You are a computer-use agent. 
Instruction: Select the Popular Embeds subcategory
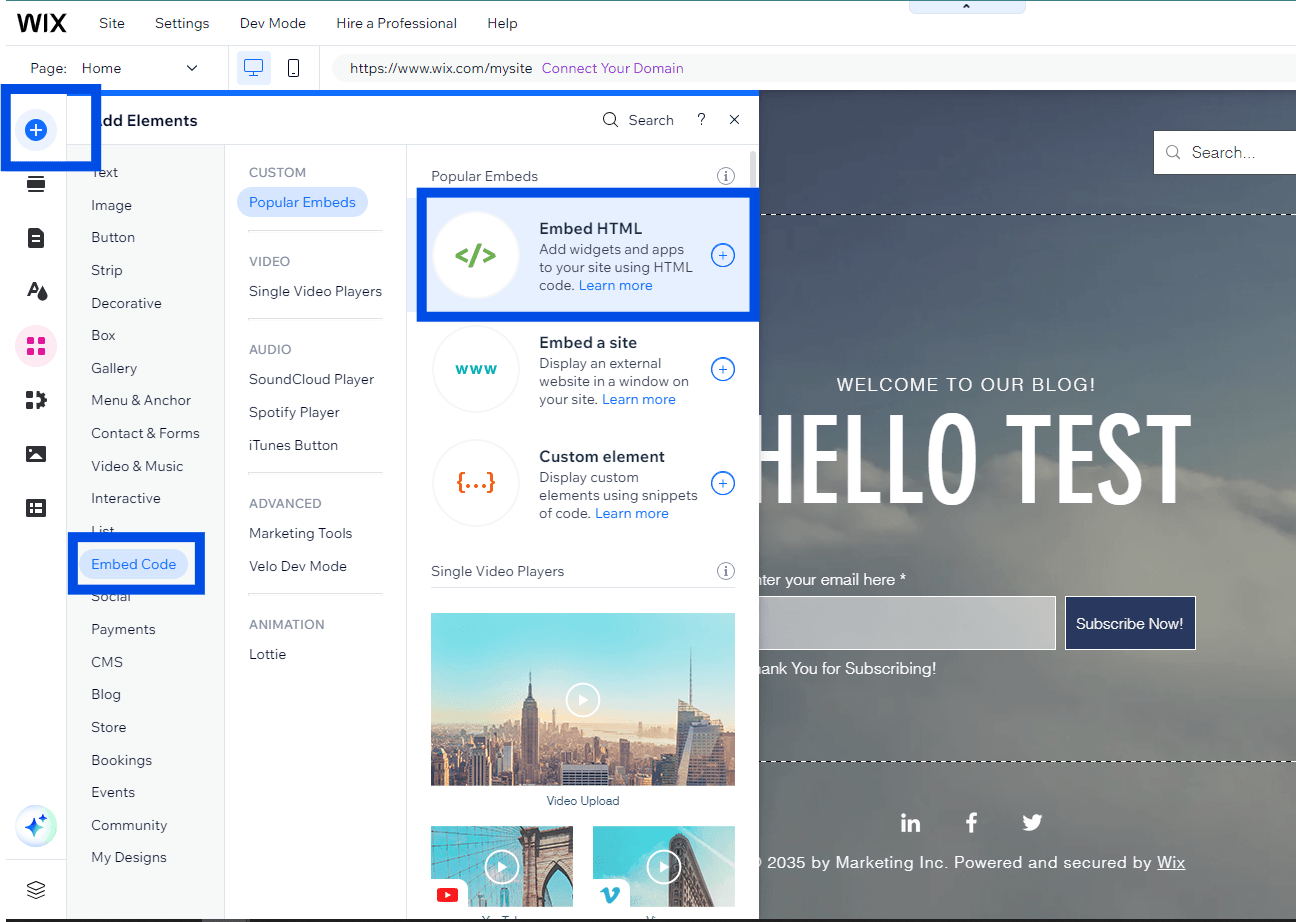[302, 202]
